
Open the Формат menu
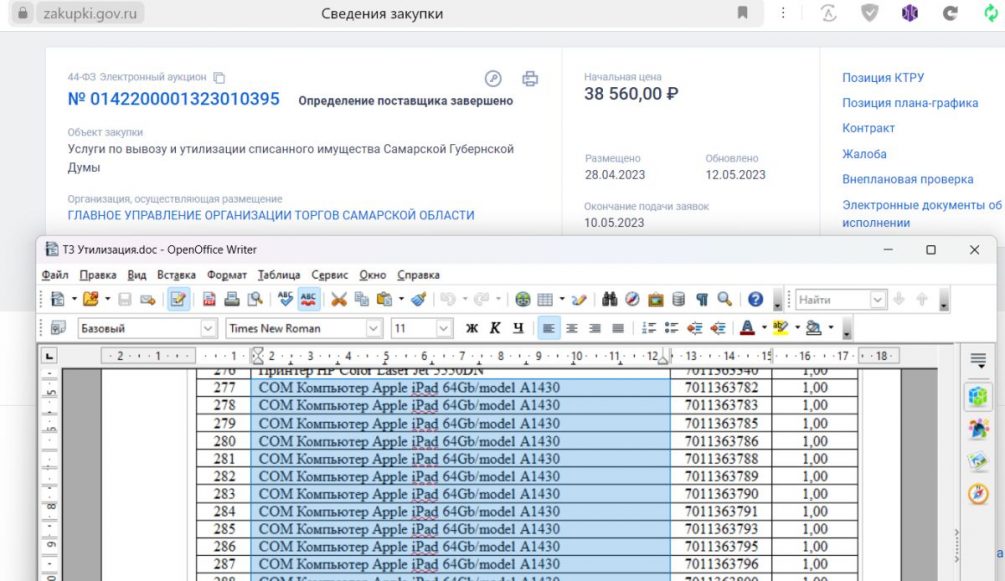(226, 275)
